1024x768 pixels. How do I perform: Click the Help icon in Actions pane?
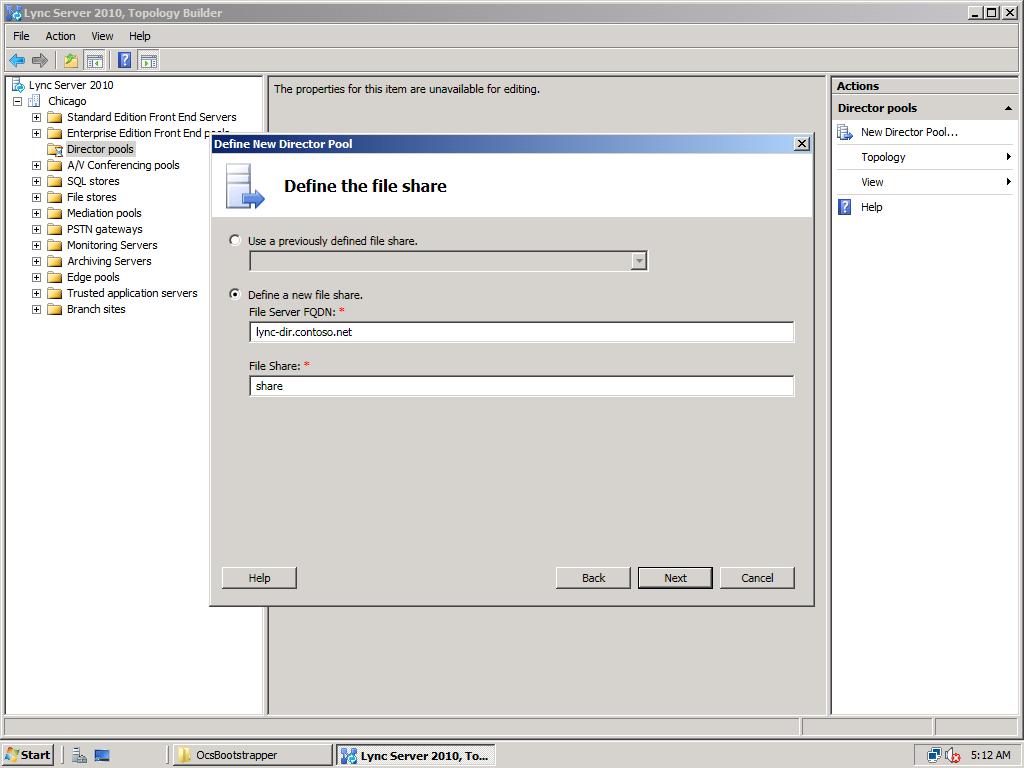[x=845, y=207]
